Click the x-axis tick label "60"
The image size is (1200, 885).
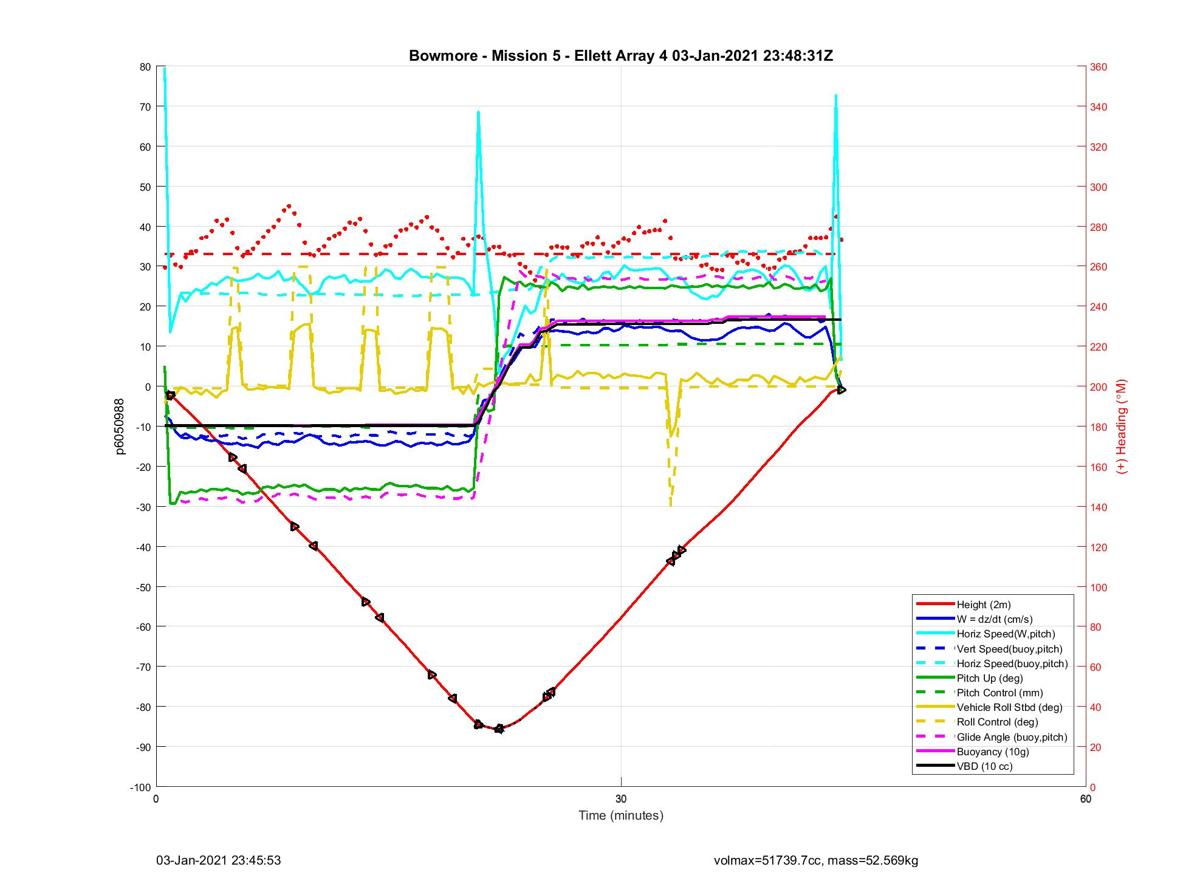[x=1085, y=799]
